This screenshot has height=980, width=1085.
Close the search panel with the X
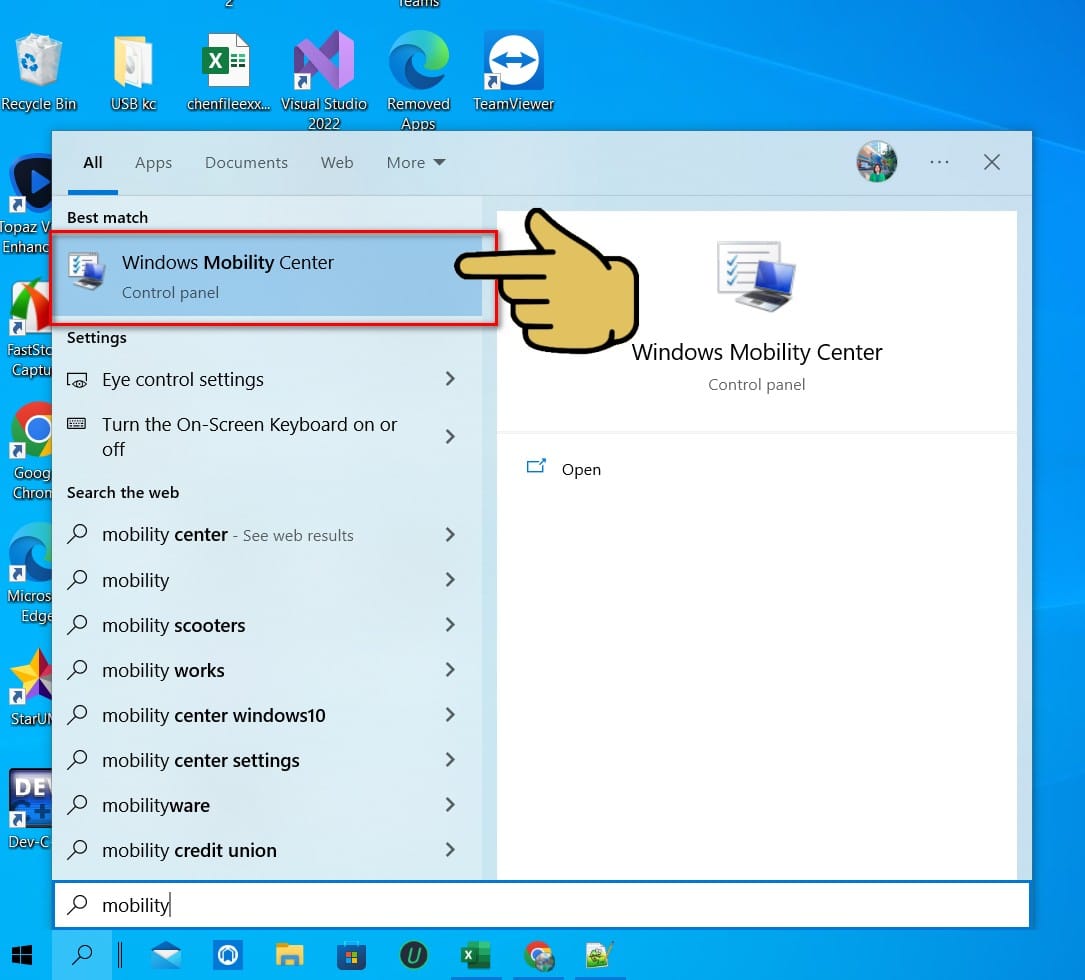pos(992,162)
